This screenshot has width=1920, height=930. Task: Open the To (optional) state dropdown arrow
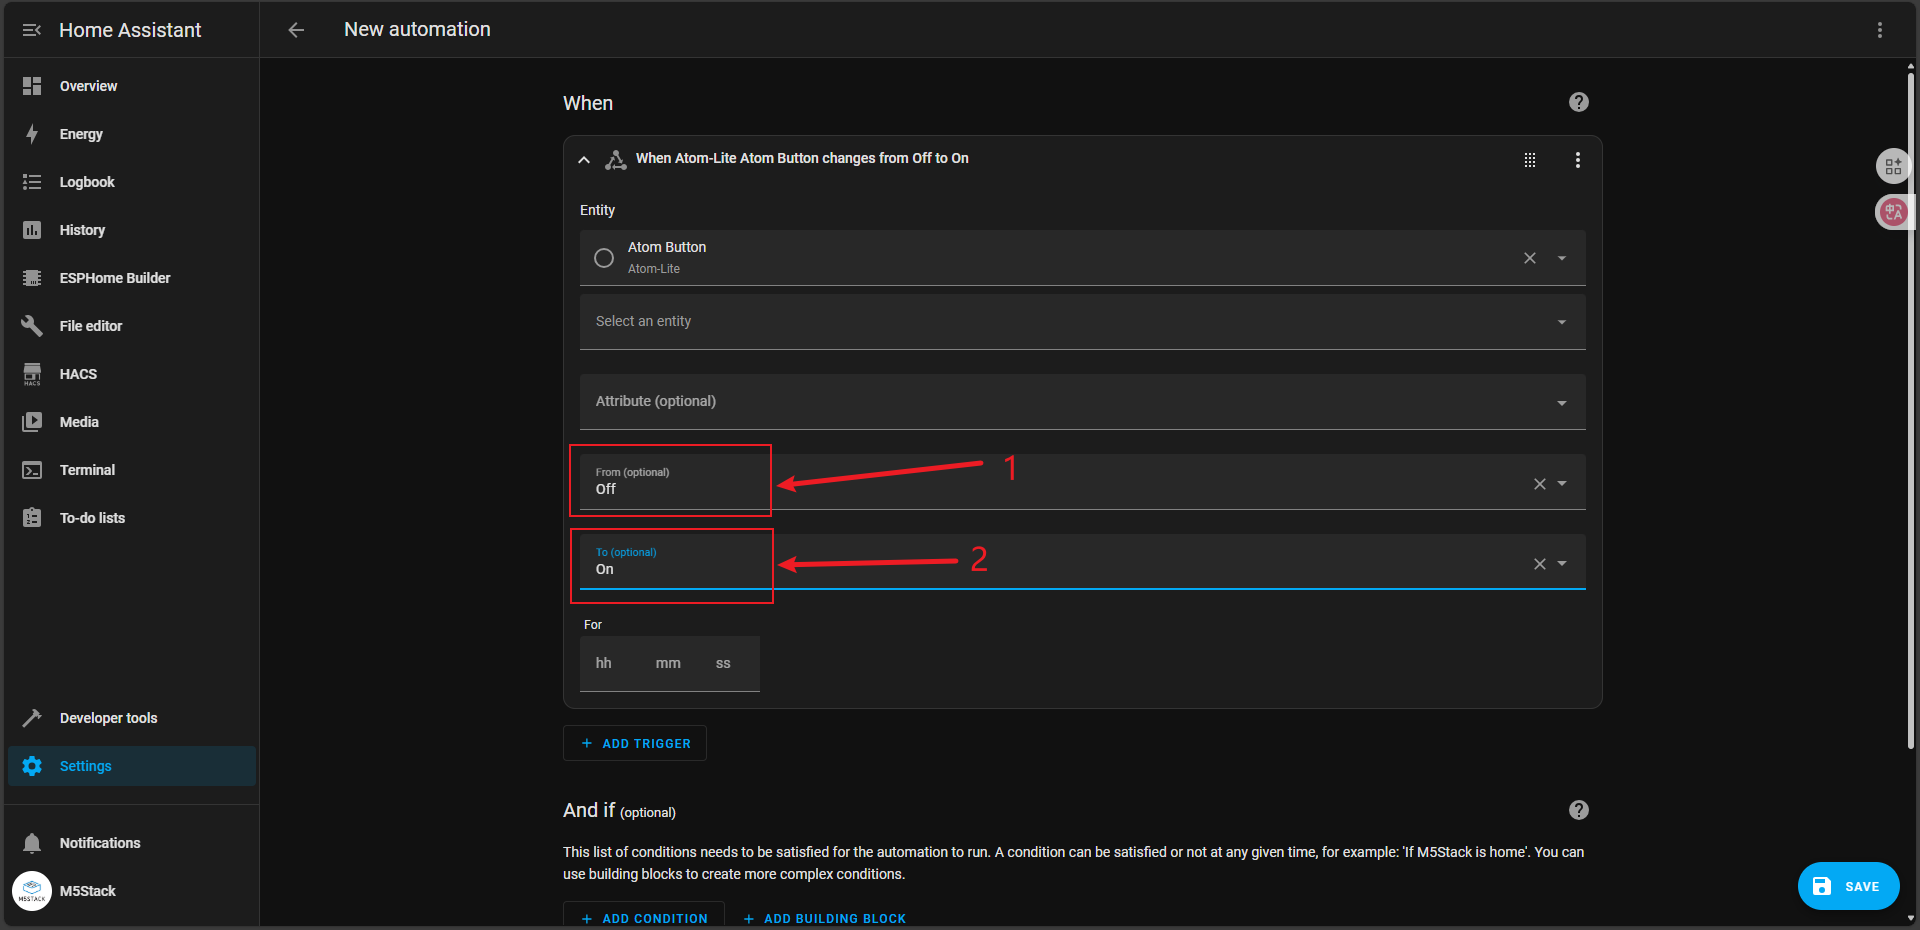(x=1562, y=563)
